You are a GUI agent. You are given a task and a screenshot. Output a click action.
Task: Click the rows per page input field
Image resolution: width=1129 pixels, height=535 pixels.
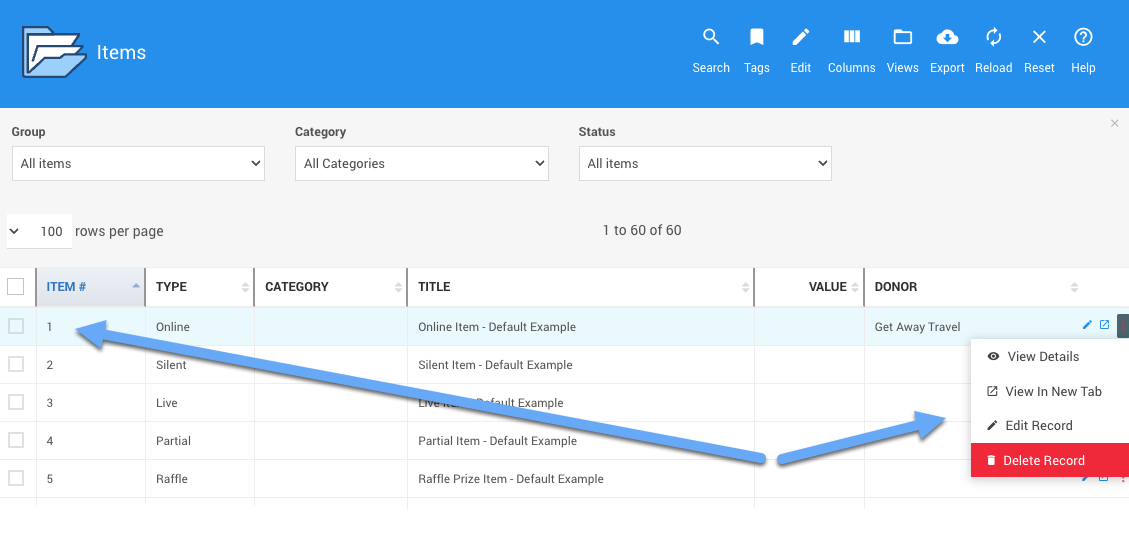(52, 231)
